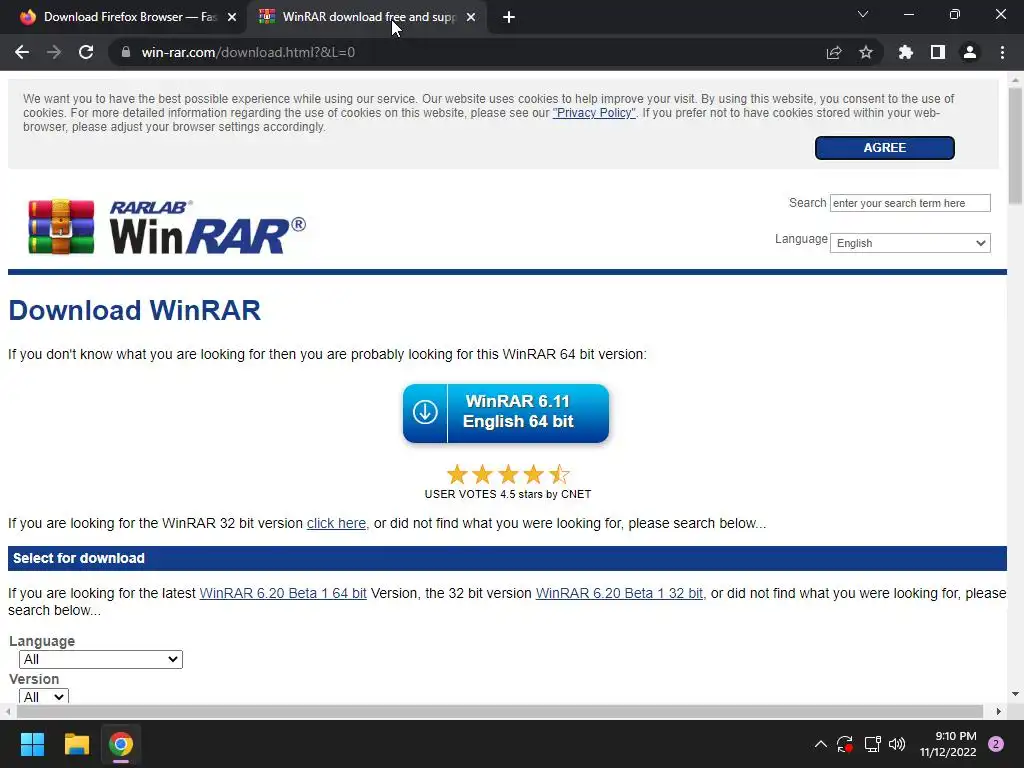Open the tab search chevron in title bar
Image resolution: width=1024 pixels, height=768 pixels.
tap(863, 14)
